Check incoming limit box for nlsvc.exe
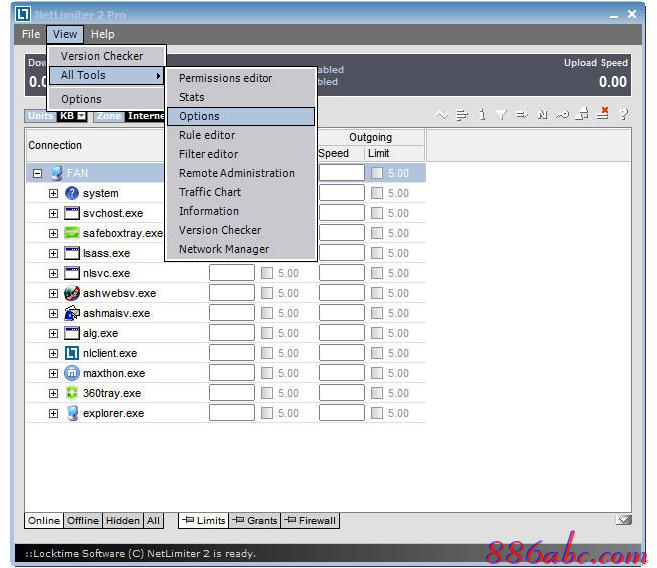The image size is (657, 568). point(267,273)
